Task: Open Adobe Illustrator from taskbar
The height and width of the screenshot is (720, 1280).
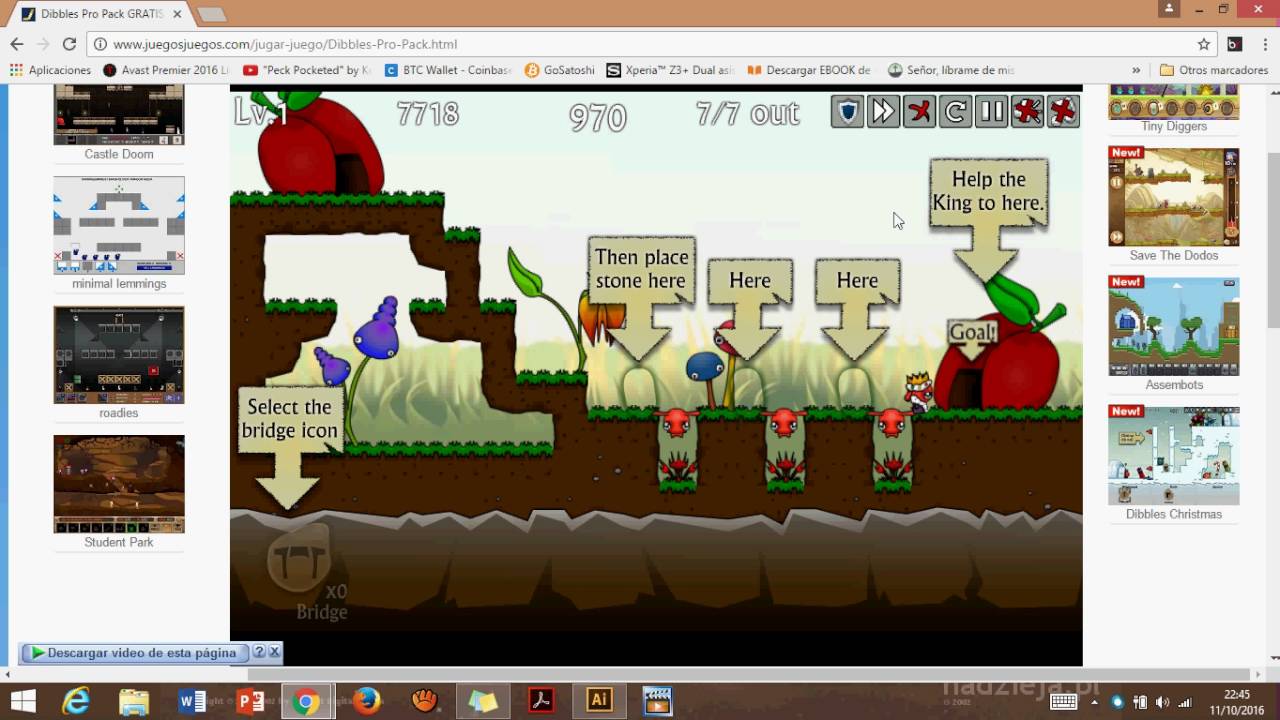Action: [x=599, y=700]
